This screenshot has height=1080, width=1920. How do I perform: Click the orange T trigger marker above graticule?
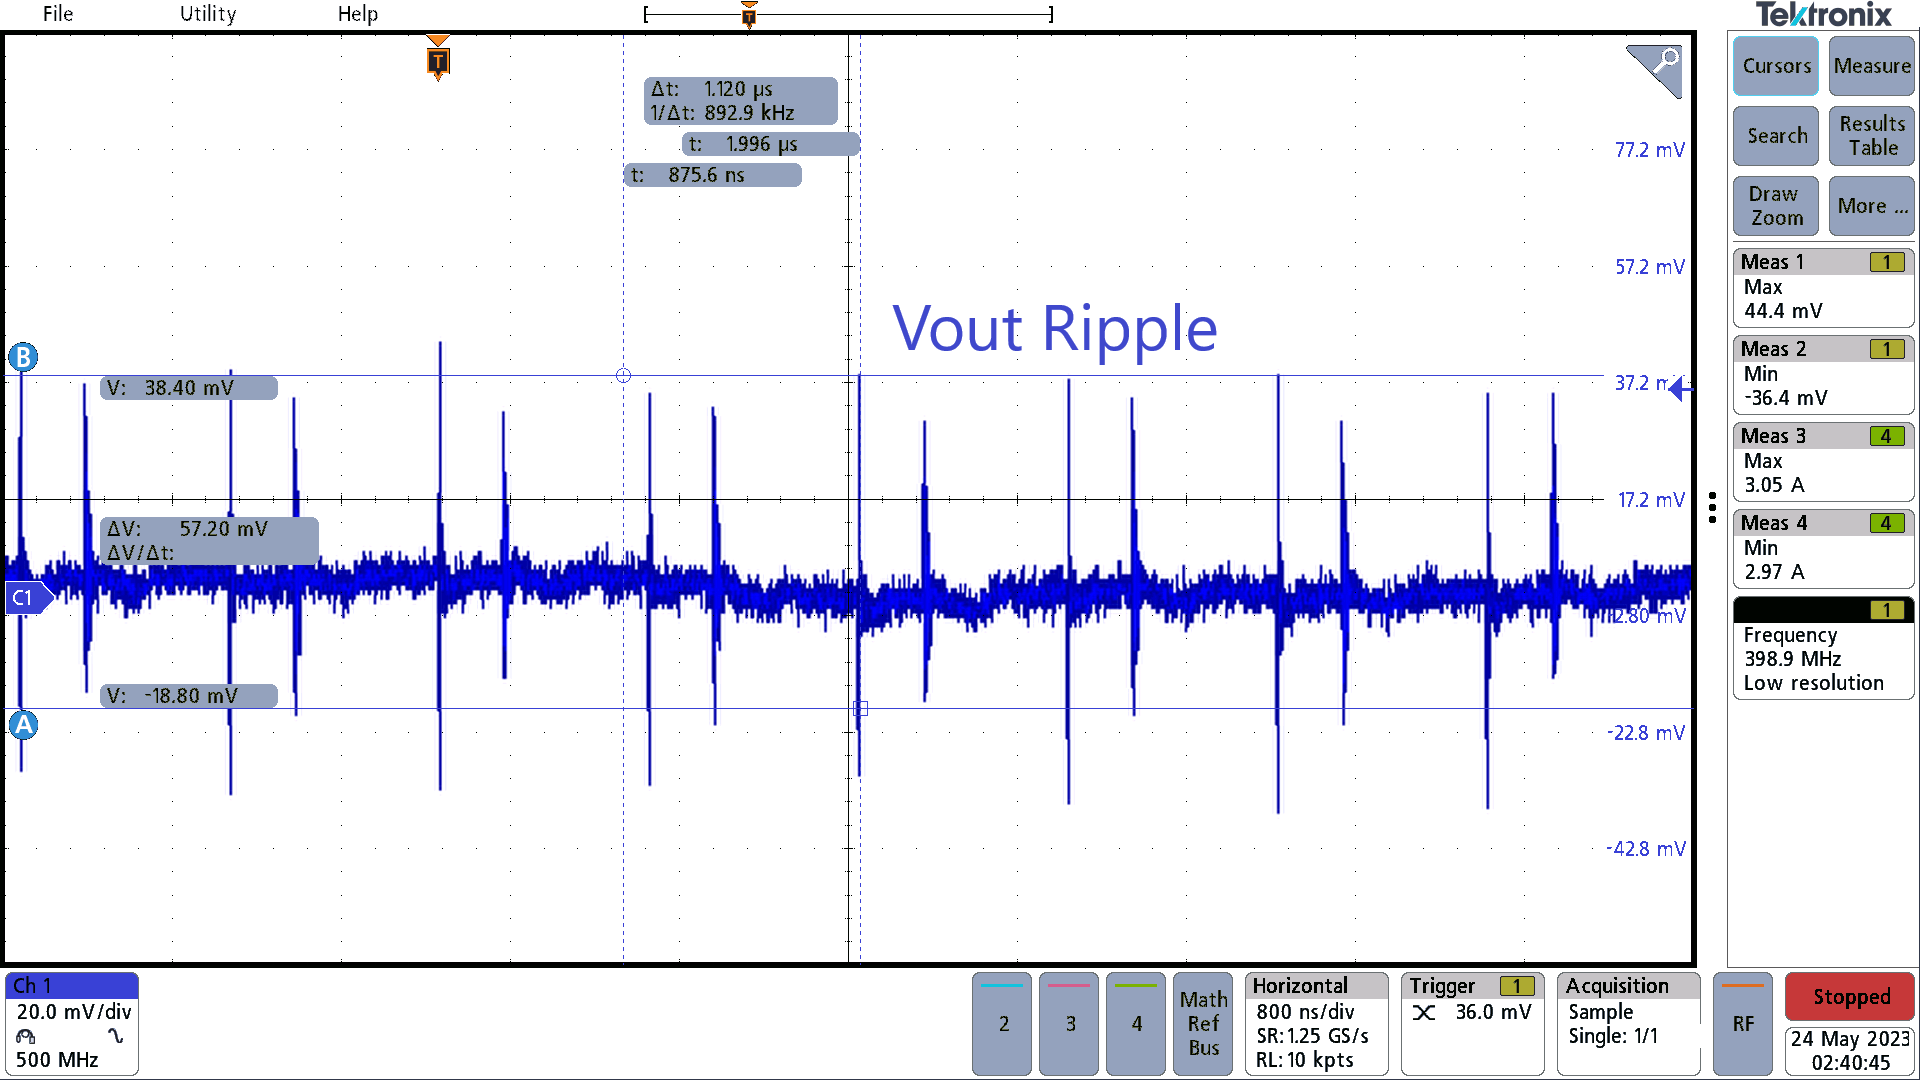(x=438, y=60)
